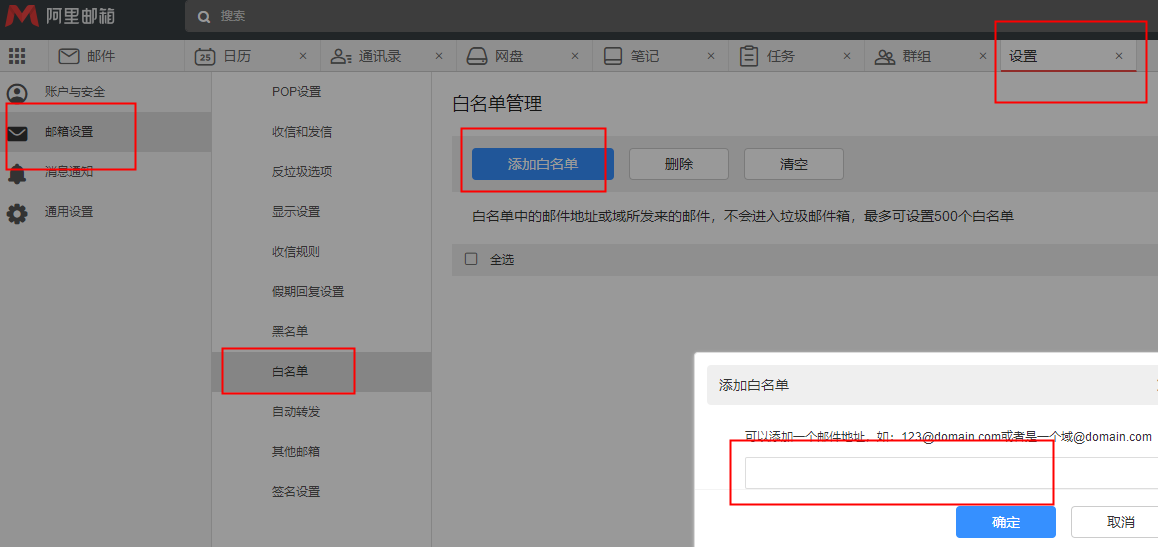Open the calendar icon tab

tap(205, 56)
